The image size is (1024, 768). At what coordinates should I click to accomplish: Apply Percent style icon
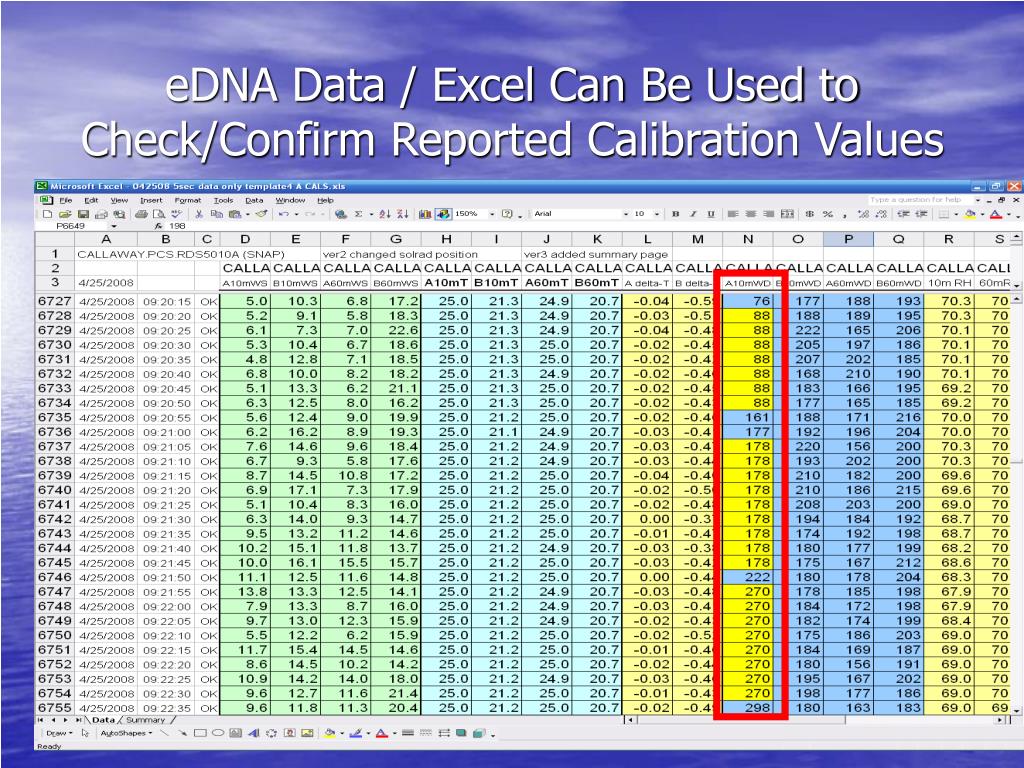[827, 214]
